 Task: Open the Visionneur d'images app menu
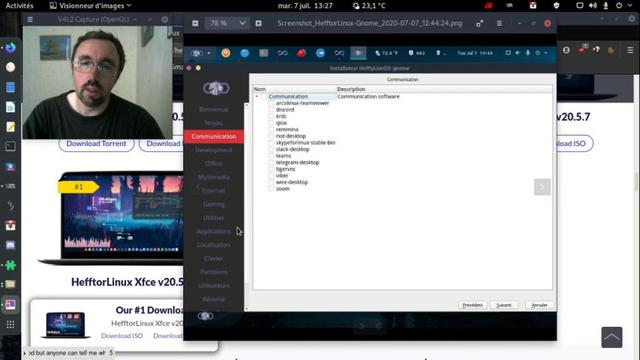tap(91, 6)
